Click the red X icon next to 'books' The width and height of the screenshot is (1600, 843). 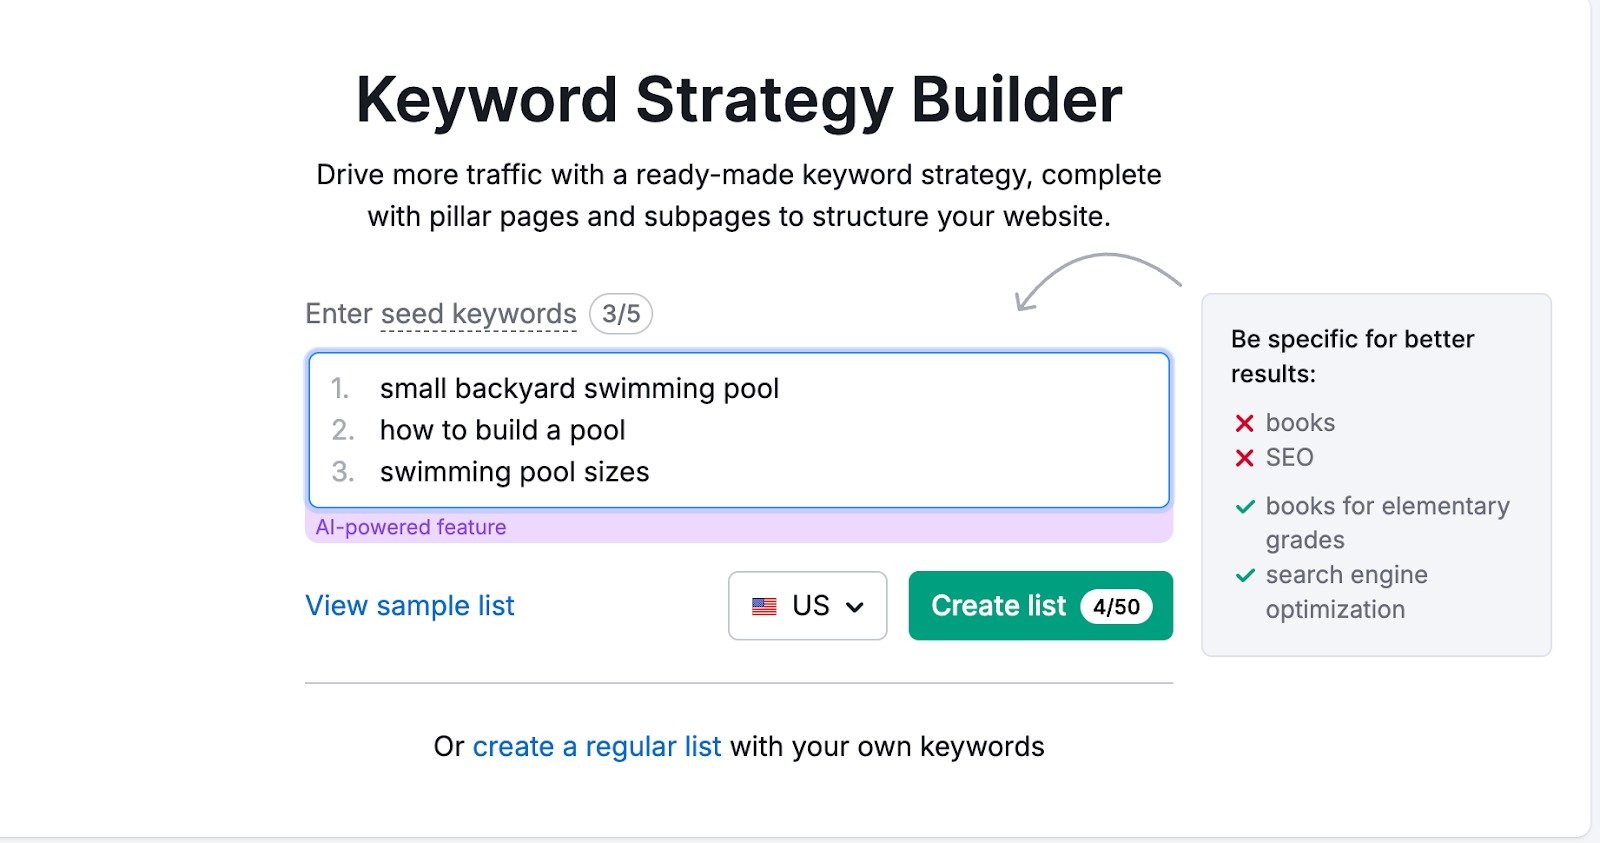pyautogui.click(x=1243, y=422)
